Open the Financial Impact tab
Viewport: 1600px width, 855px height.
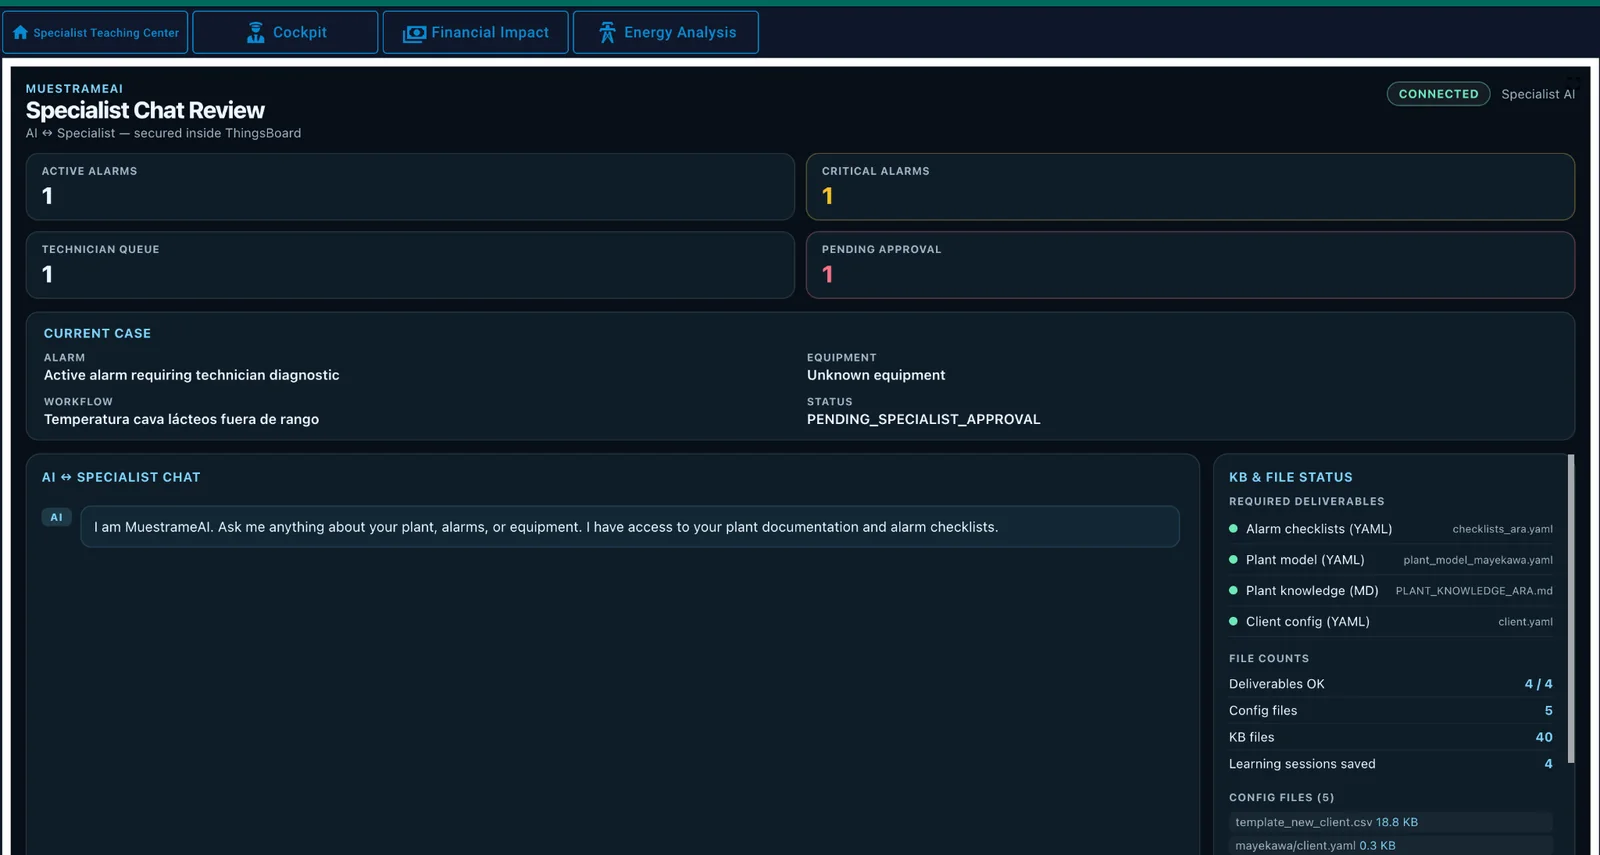pyautogui.click(x=475, y=32)
